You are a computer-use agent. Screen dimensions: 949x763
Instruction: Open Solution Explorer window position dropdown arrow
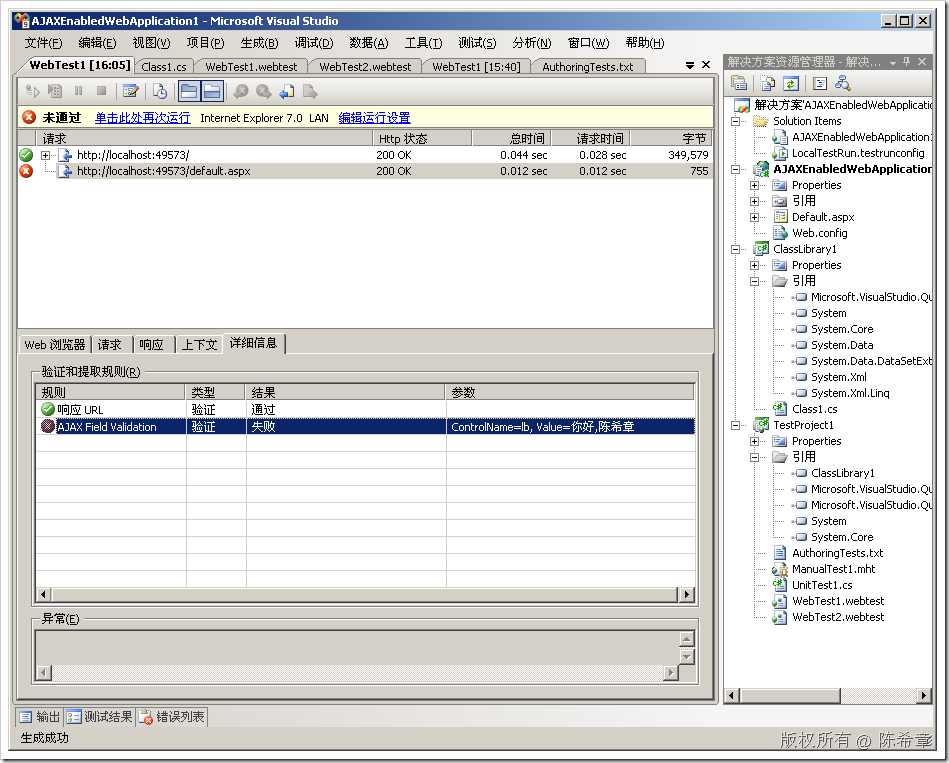pos(893,62)
